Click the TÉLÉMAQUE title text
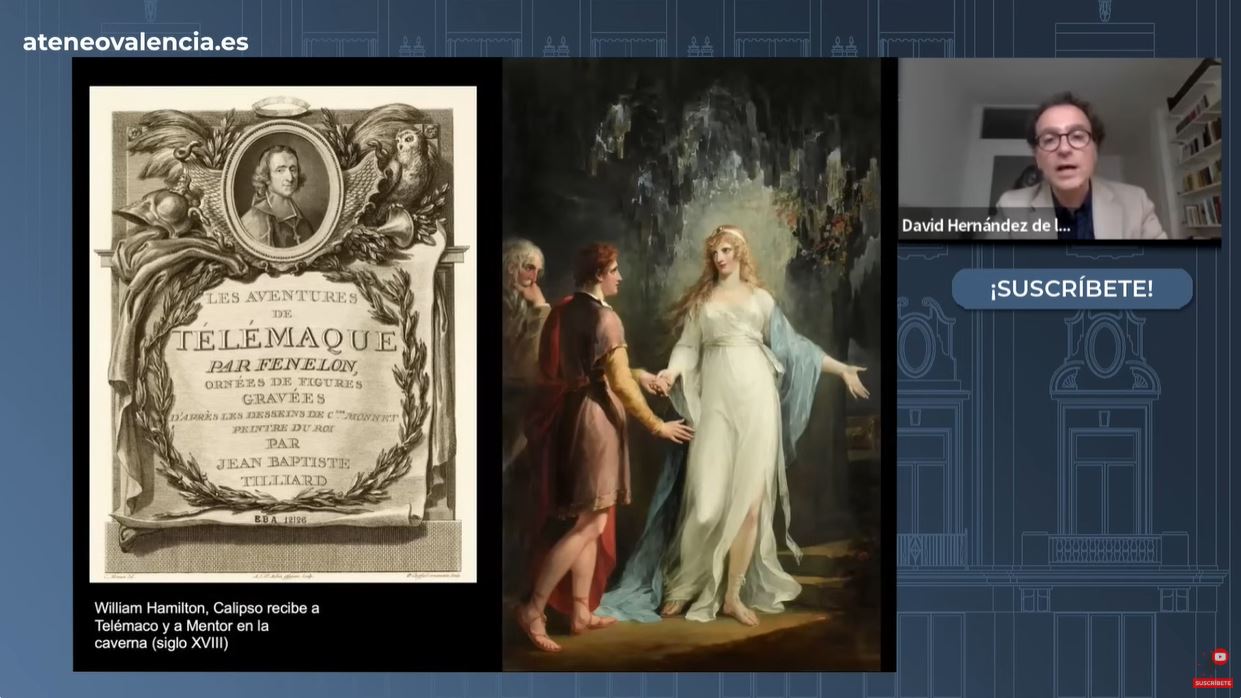The image size is (1241, 698). tap(284, 340)
